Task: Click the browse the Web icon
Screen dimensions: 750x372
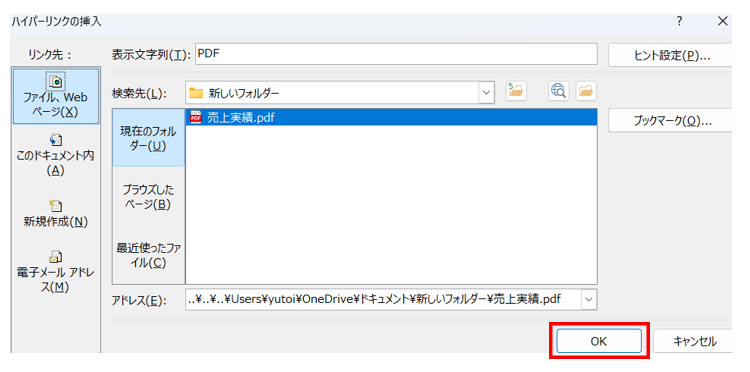Action: (558, 91)
